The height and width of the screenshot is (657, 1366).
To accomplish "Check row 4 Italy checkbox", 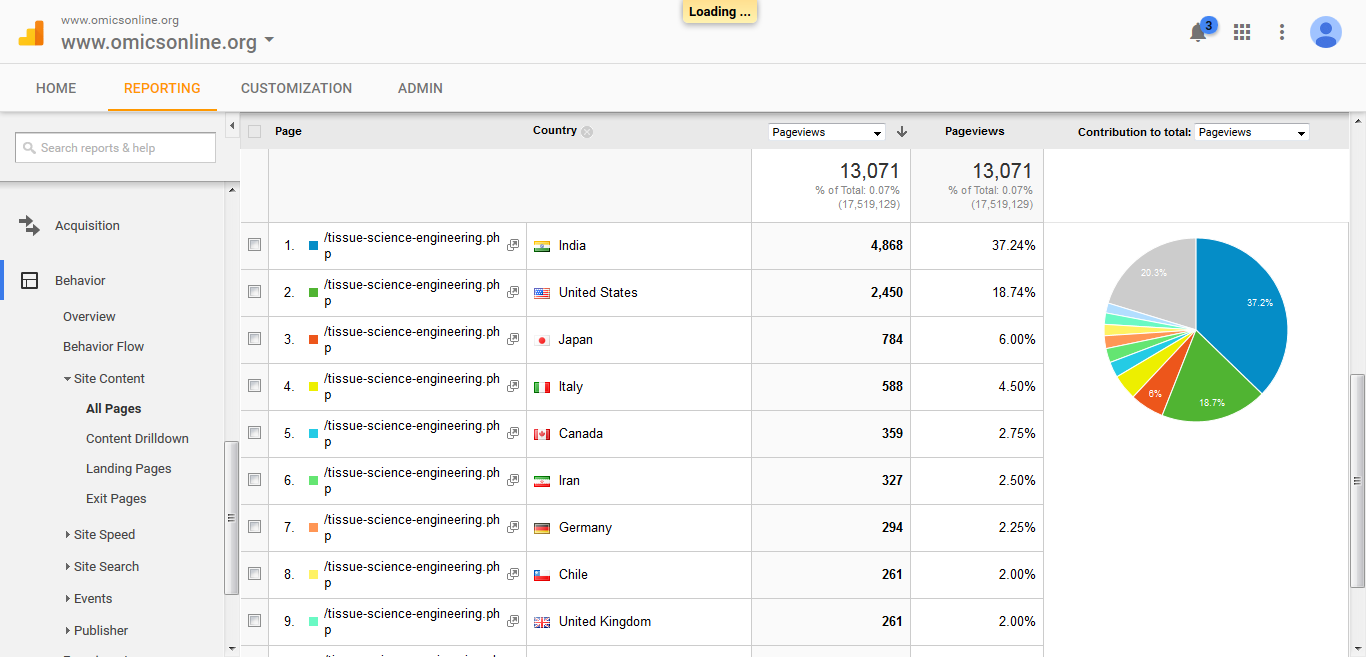I will [254, 386].
